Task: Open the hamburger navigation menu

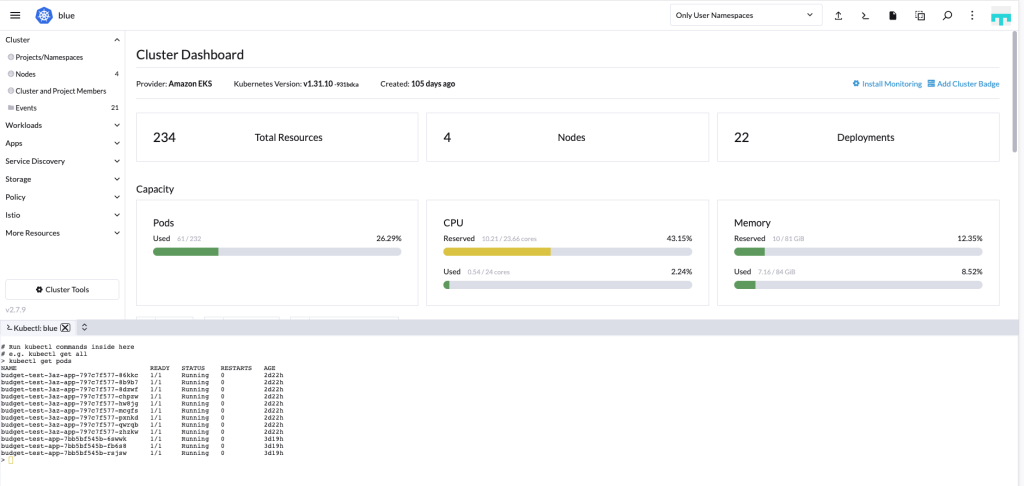Action: point(15,15)
